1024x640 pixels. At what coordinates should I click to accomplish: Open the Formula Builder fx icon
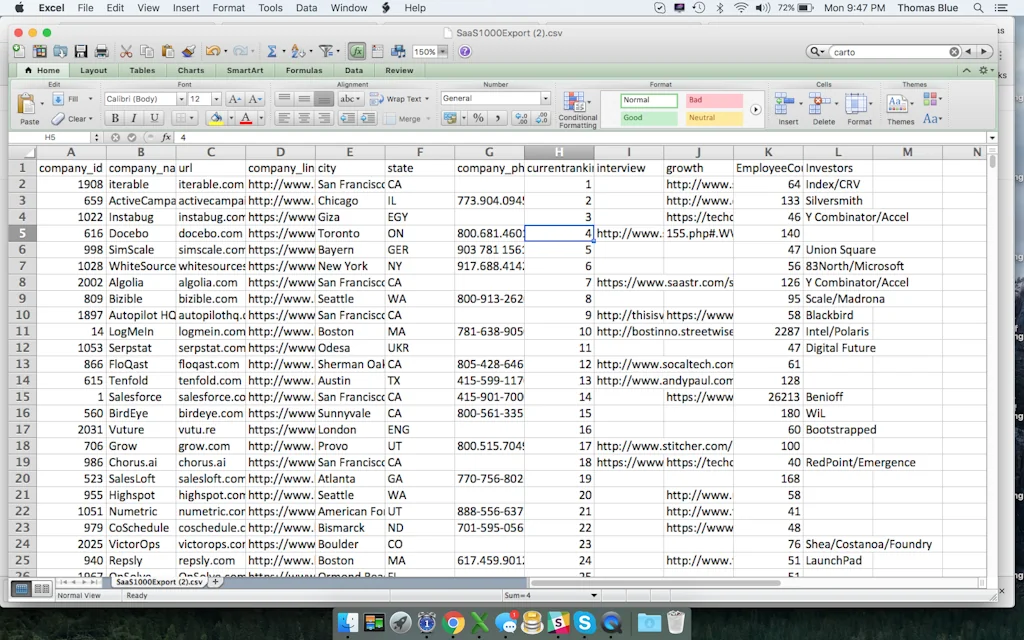click(x=358, y=51)
